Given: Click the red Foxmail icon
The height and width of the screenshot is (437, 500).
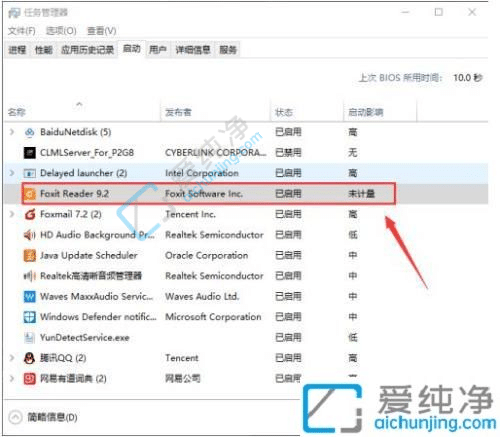Looking at the screenshot, I should click(29, 214).
